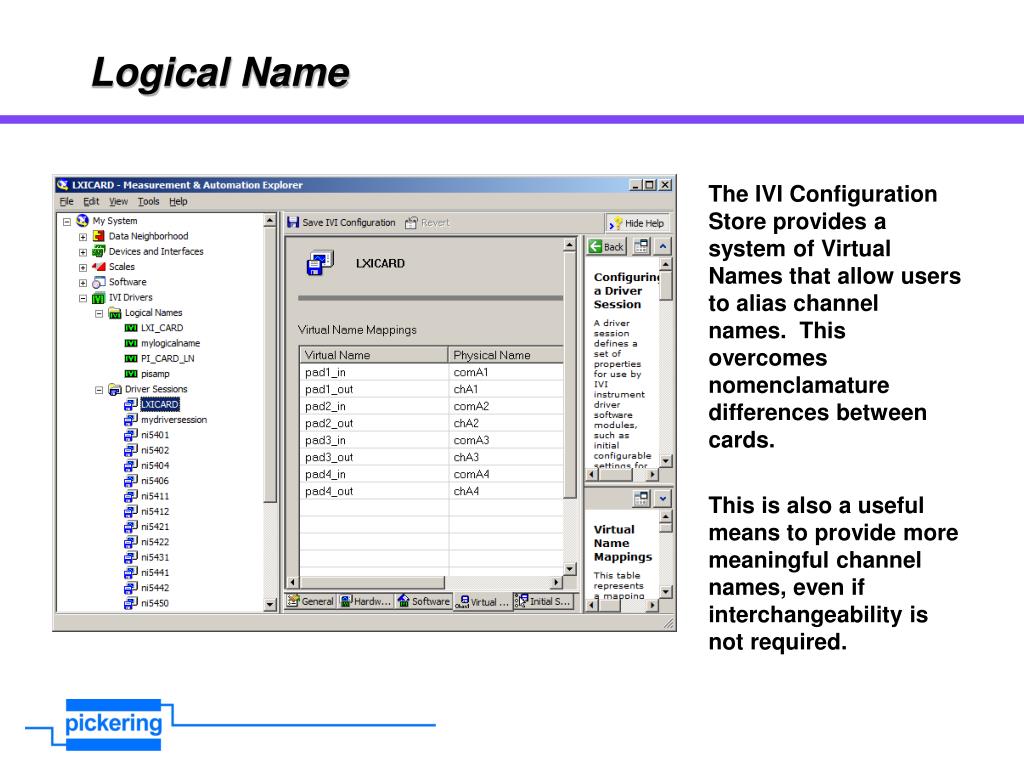Collapse the Driver Sessions node
The height and width of the screenshot is (768, 1024).
[x=99, y=390]
